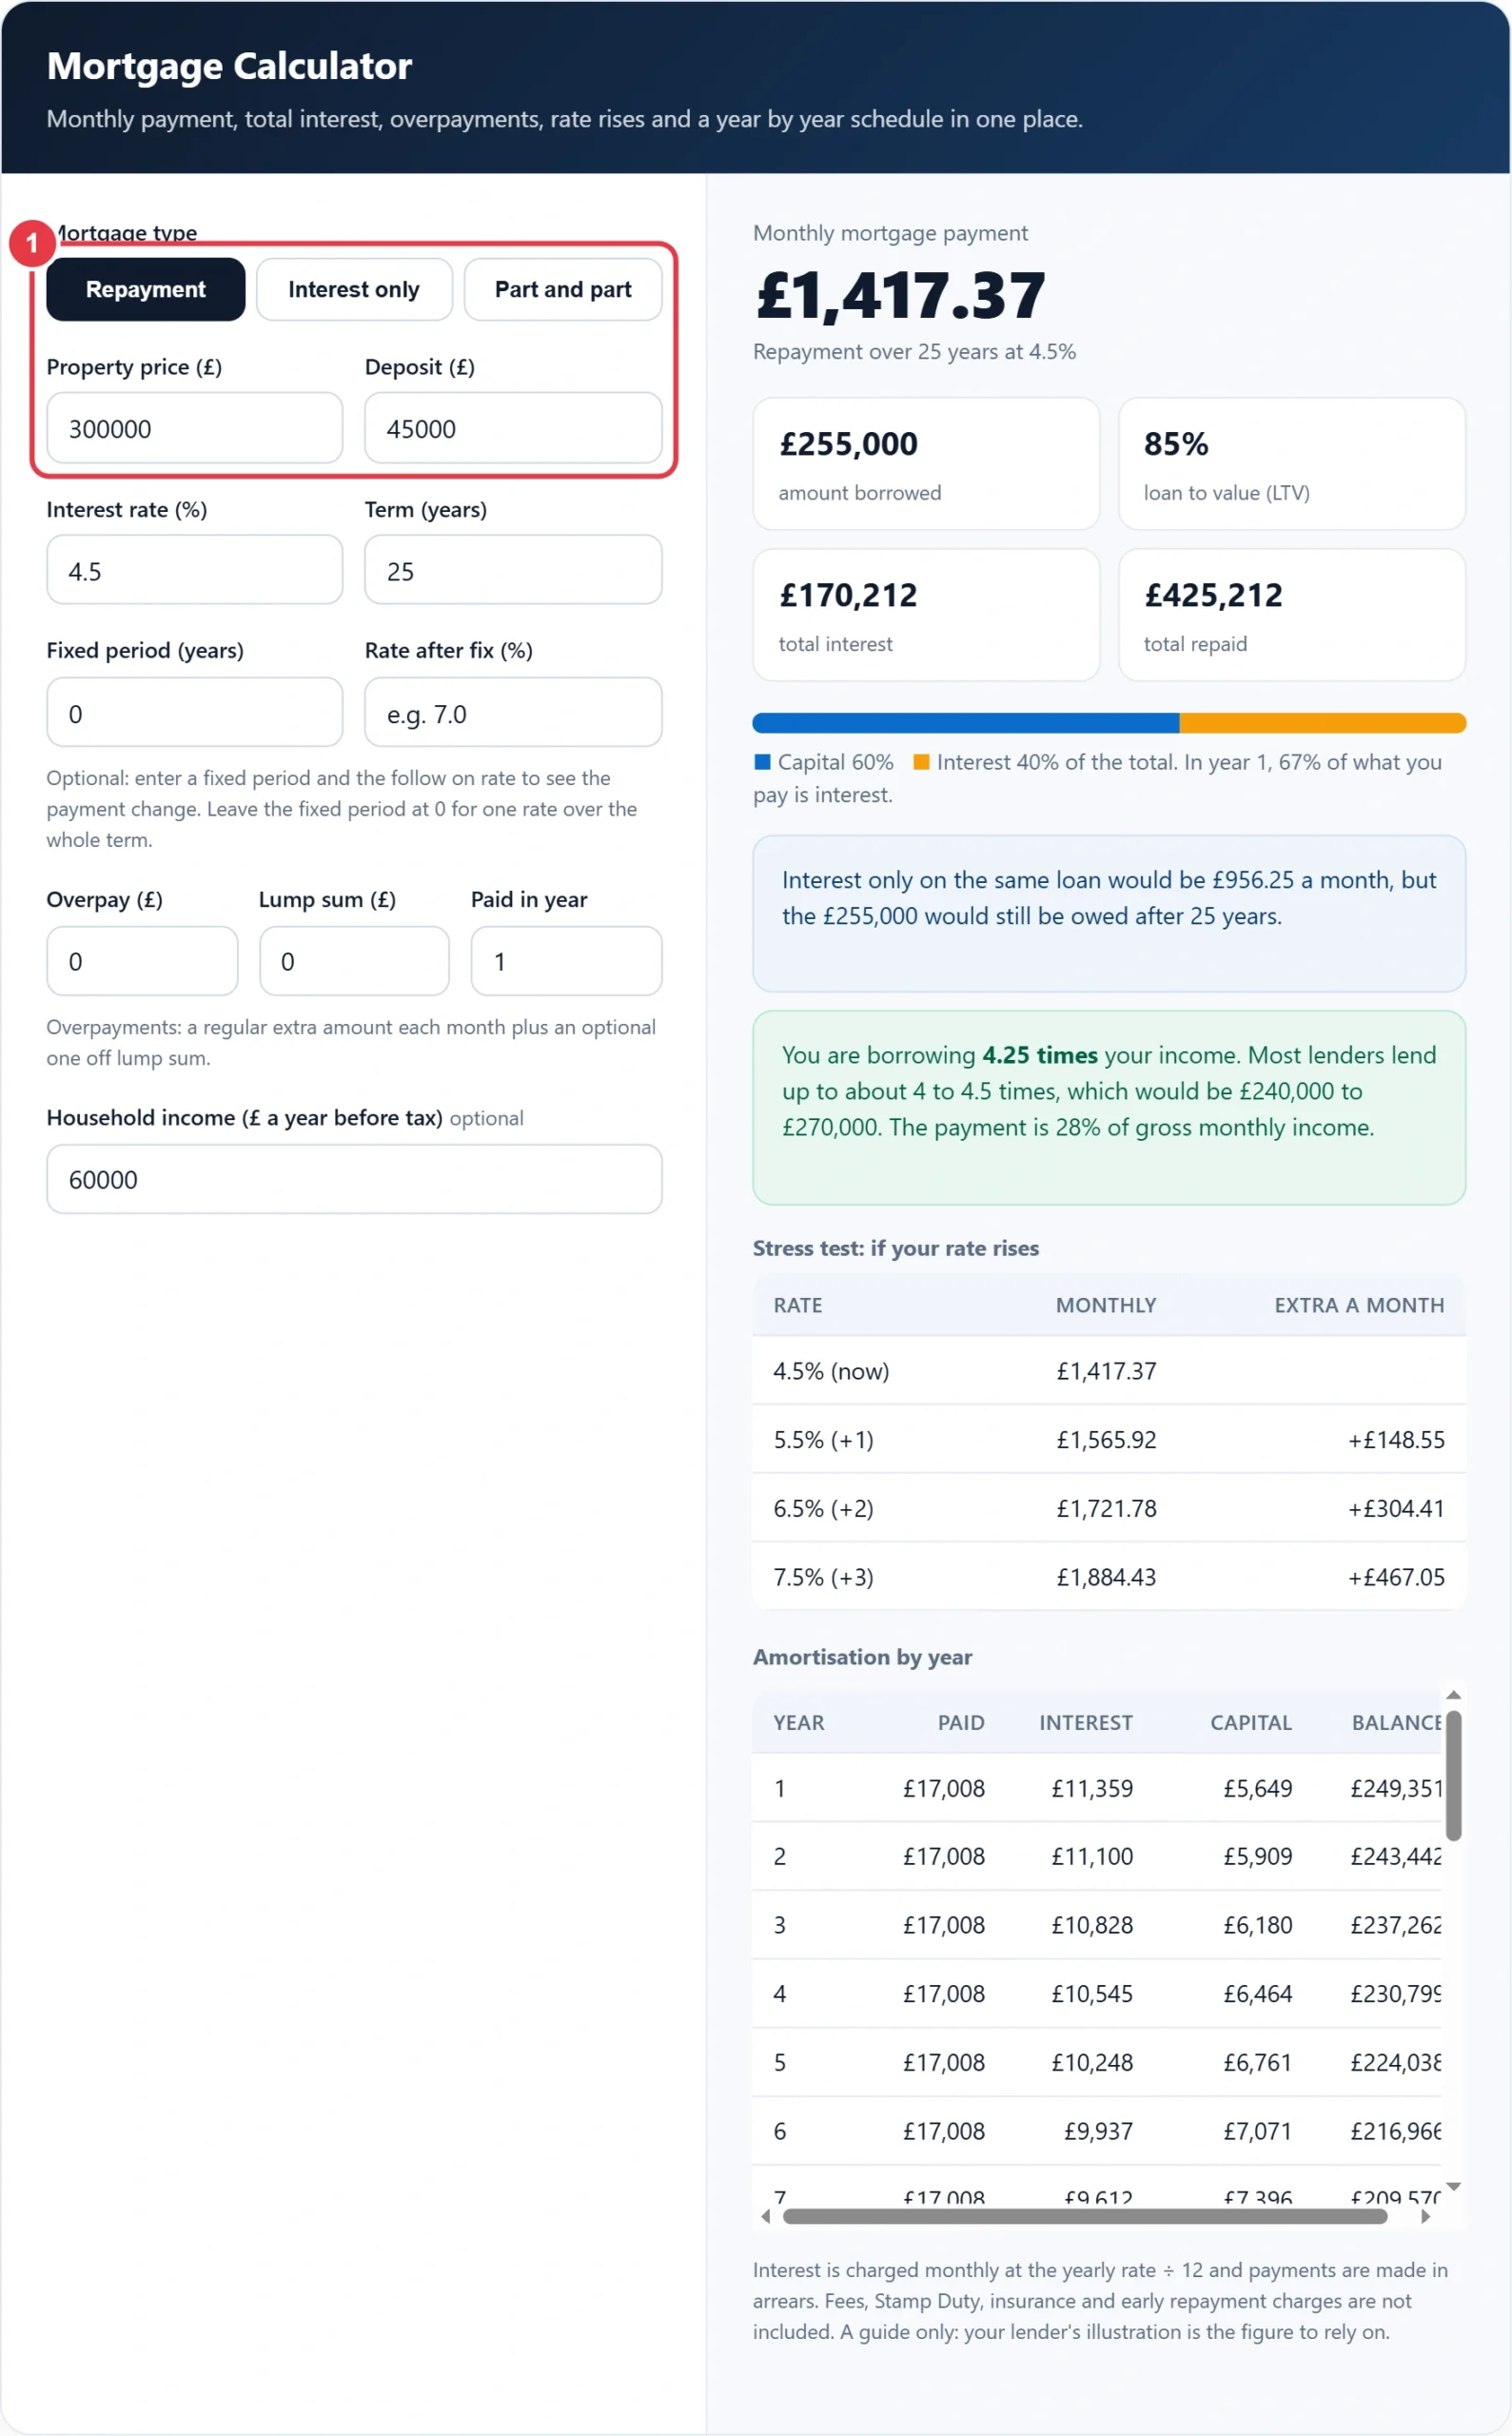1512x2436 pixels.
Task: Click the amortisation table scroll-right arrow
Action: click(1425, 2217)
